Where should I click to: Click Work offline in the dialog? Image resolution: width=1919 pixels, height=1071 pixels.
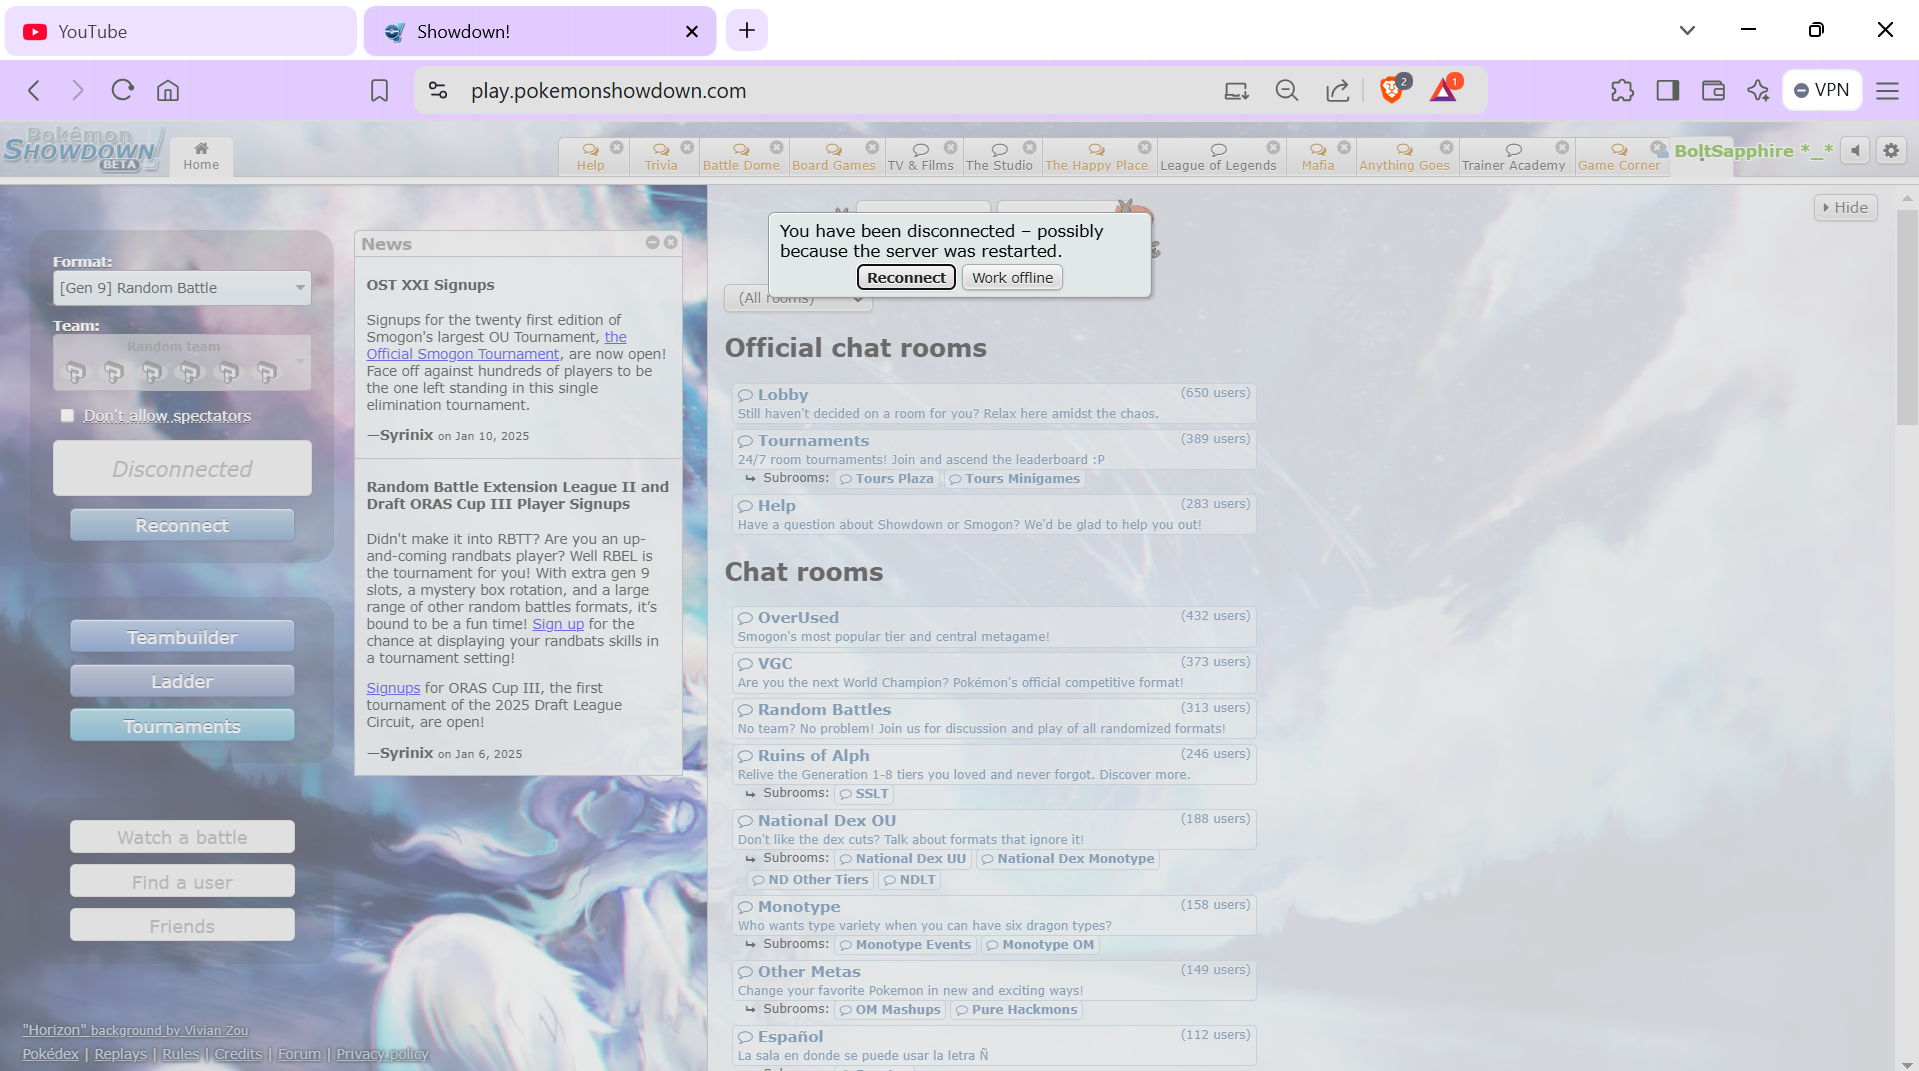pos(1012,278)
